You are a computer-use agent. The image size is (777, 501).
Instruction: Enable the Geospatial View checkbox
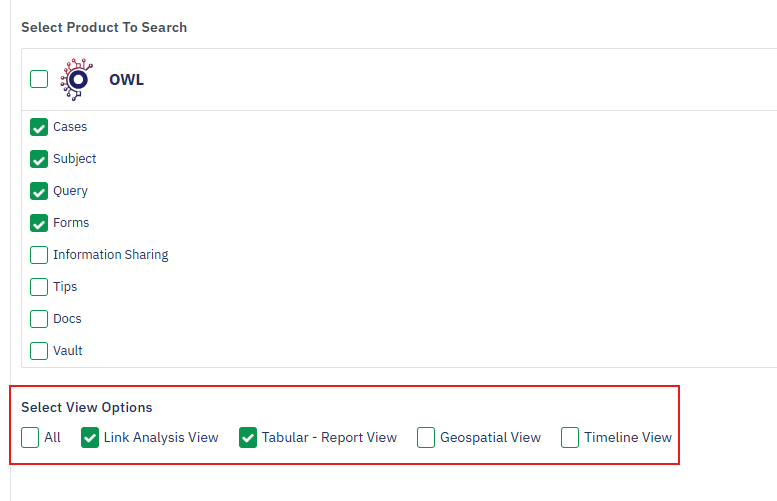coord(426,437)
